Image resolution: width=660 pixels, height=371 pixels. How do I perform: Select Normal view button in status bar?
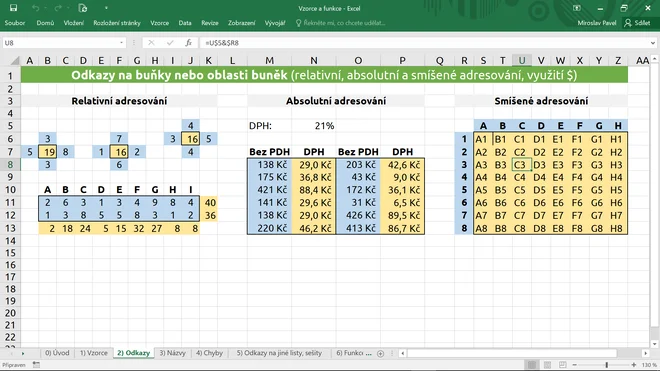click(x=532, y=365)
